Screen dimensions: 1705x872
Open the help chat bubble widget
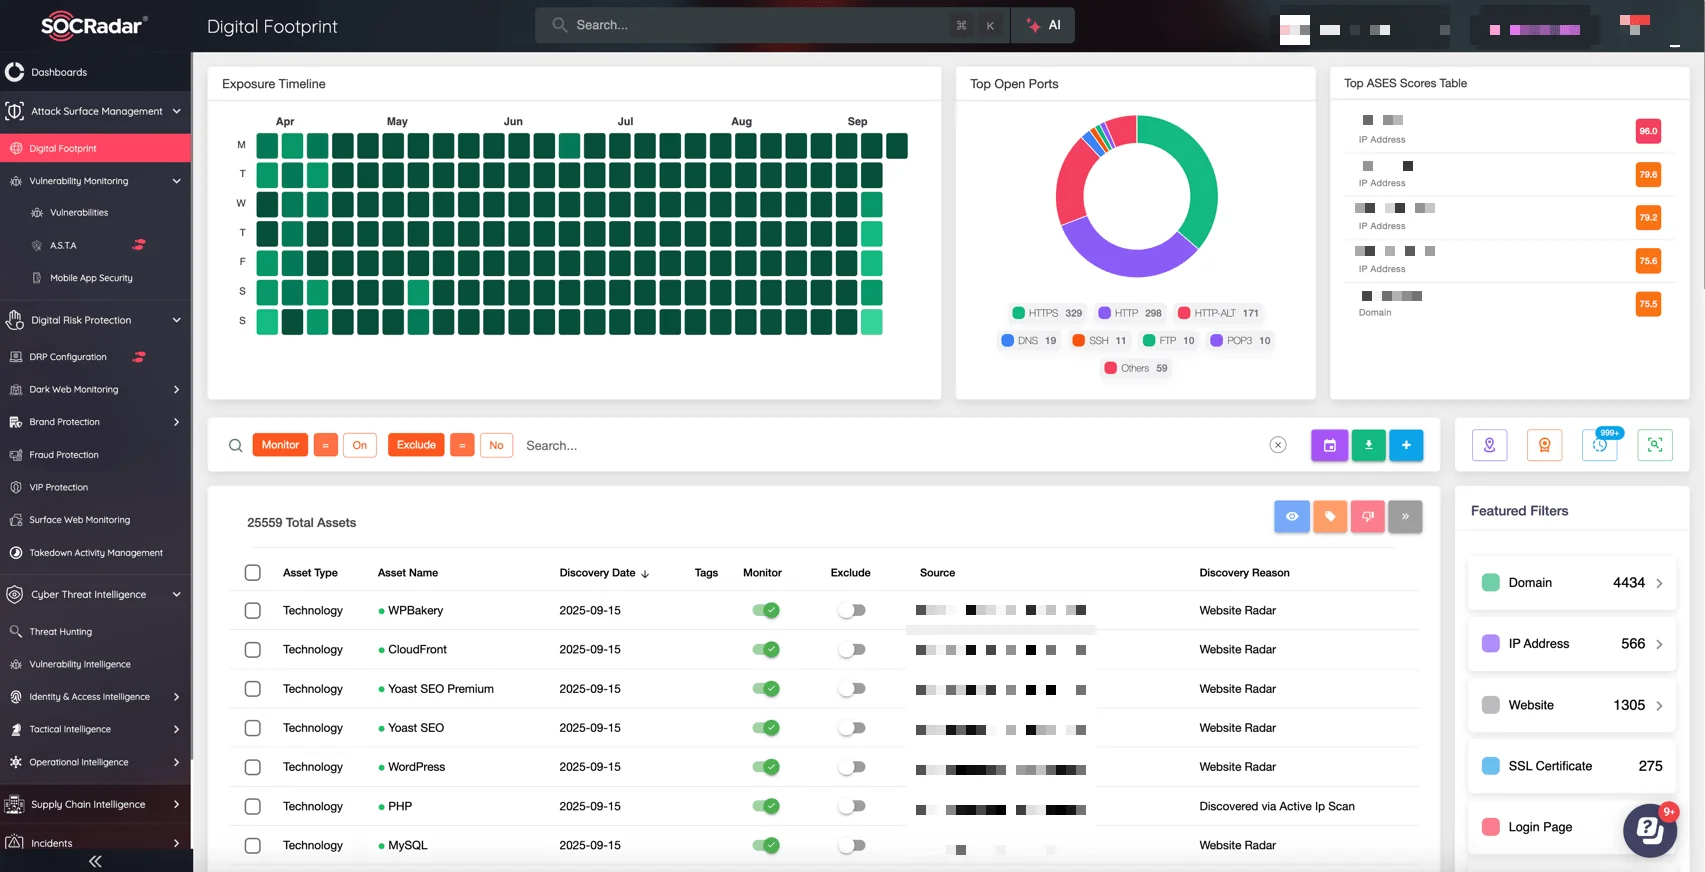1650,830
